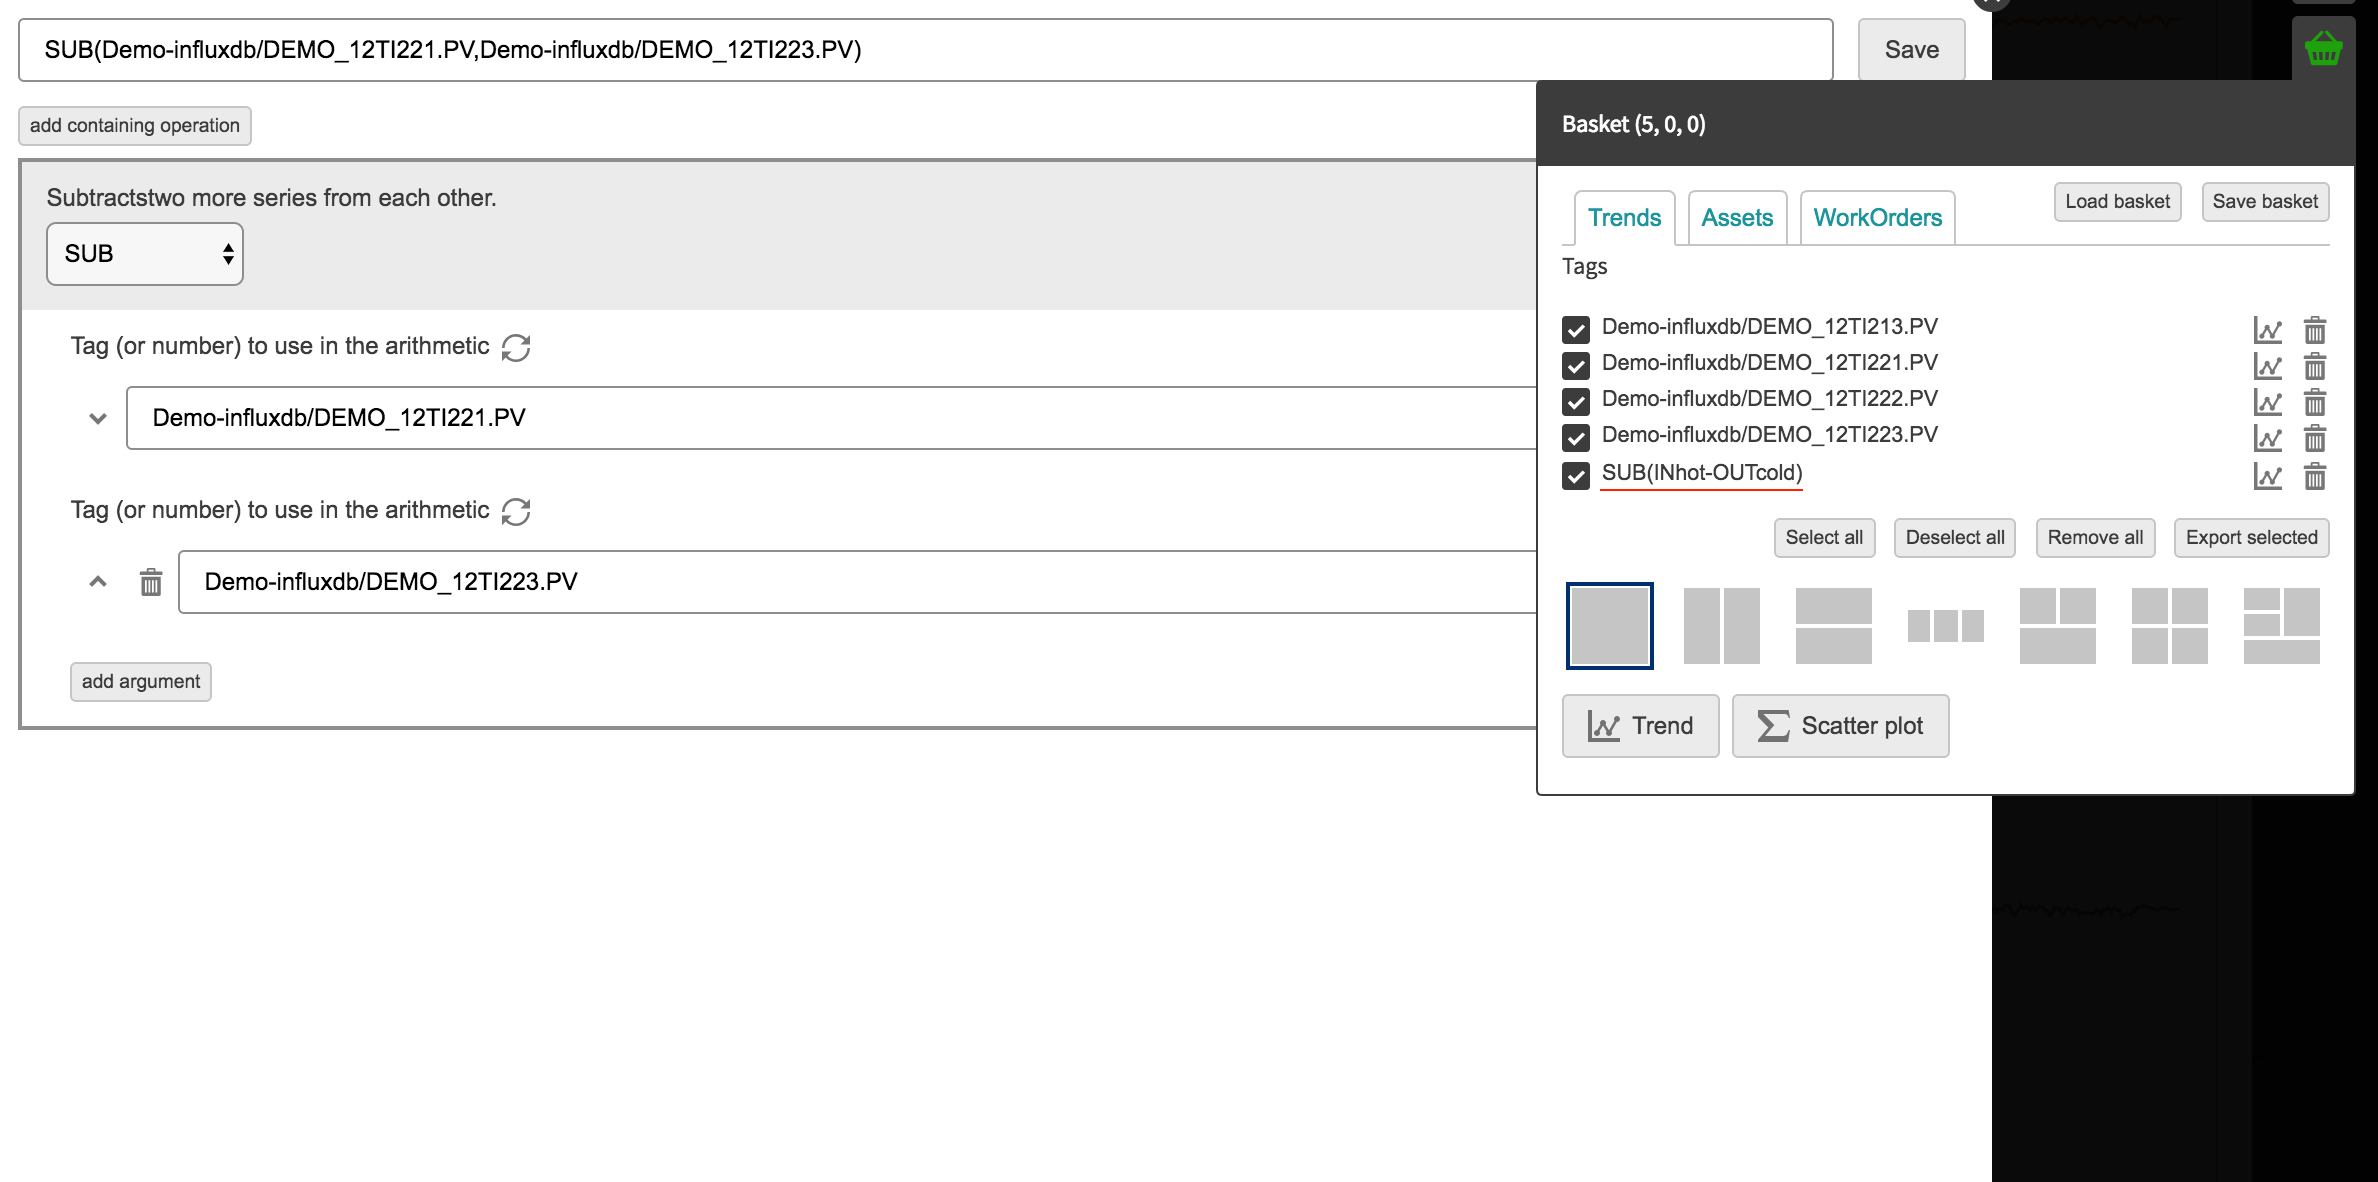Image resolution: width=2378 pixels, height=1182 pixels.
Task: Delete SUB(INhot-OUTcold) from basket
Action: (x=2314, y=476)
